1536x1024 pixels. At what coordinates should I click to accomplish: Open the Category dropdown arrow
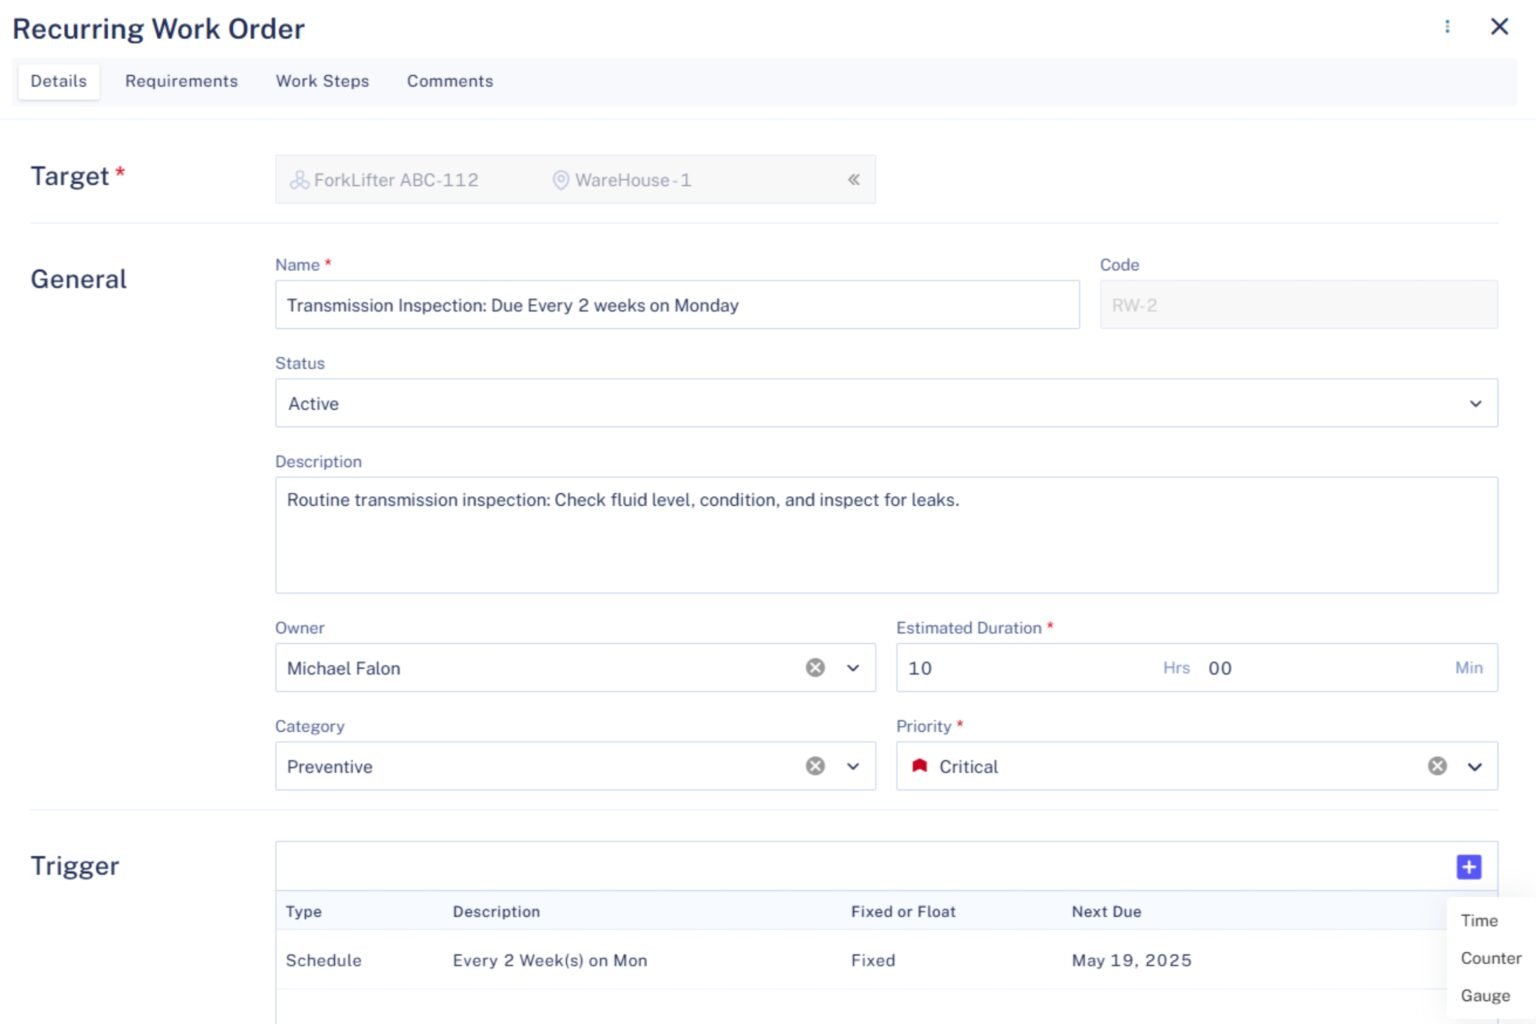click(x=853, y=766)
